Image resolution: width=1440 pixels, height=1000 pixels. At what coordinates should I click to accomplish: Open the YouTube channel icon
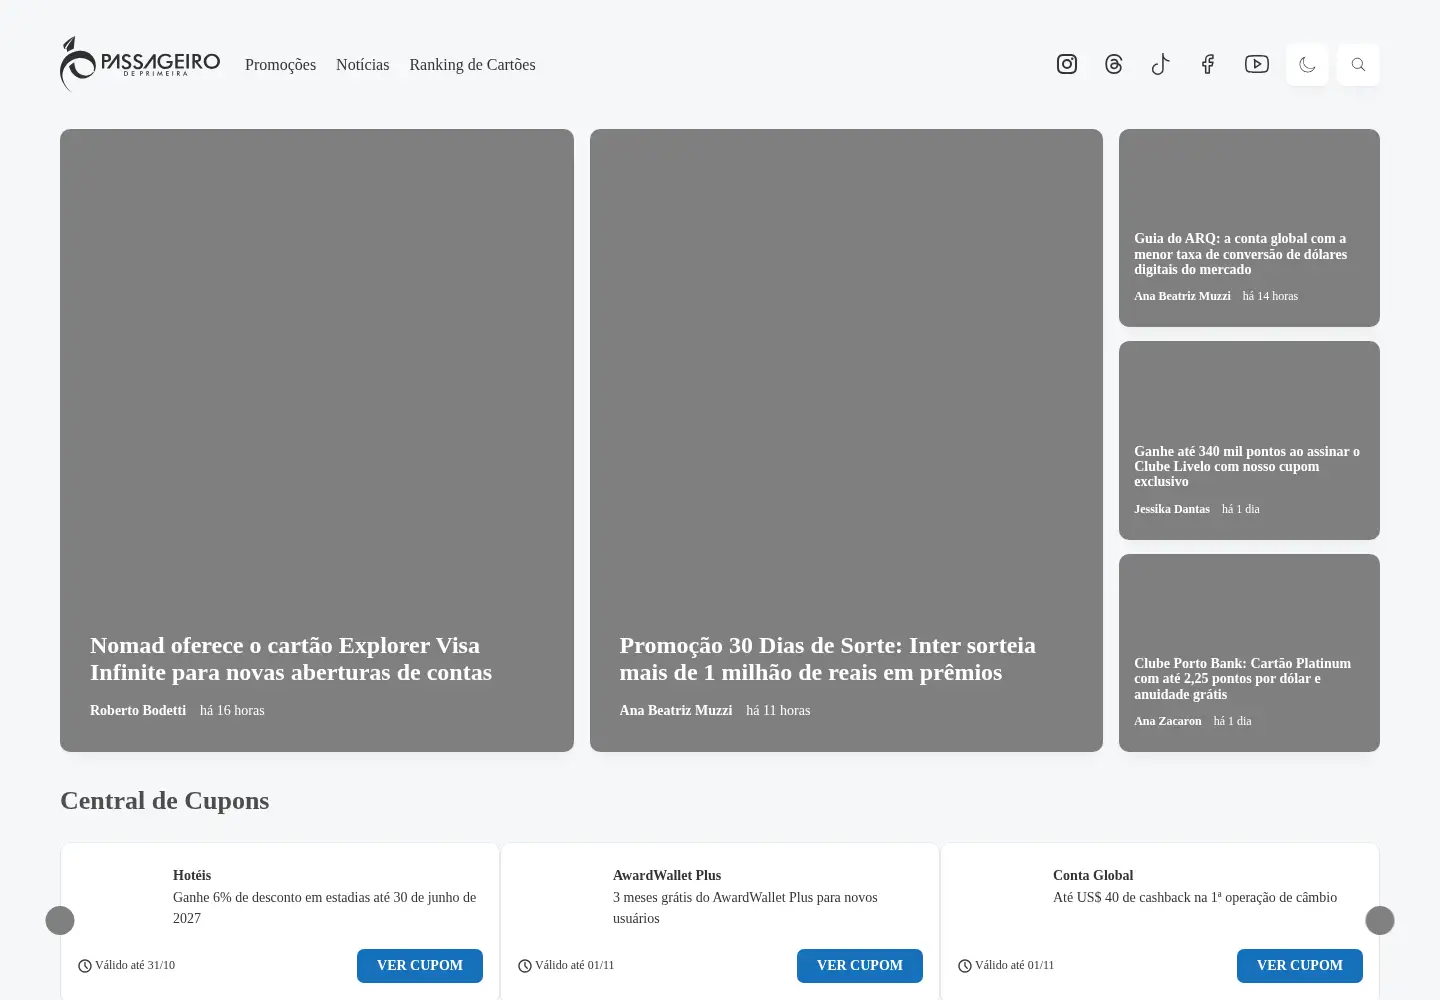(1257, 64)
